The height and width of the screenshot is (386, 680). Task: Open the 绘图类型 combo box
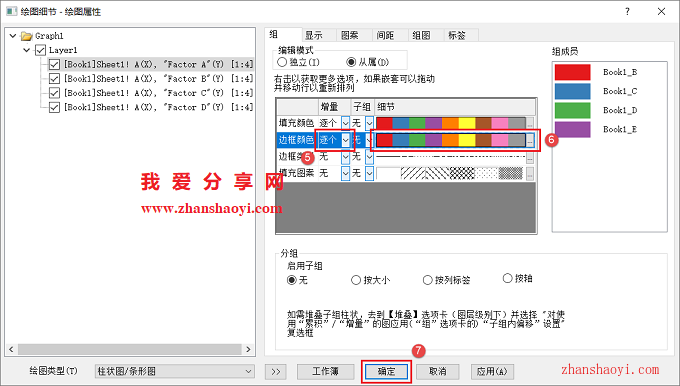tap(174, 371)
